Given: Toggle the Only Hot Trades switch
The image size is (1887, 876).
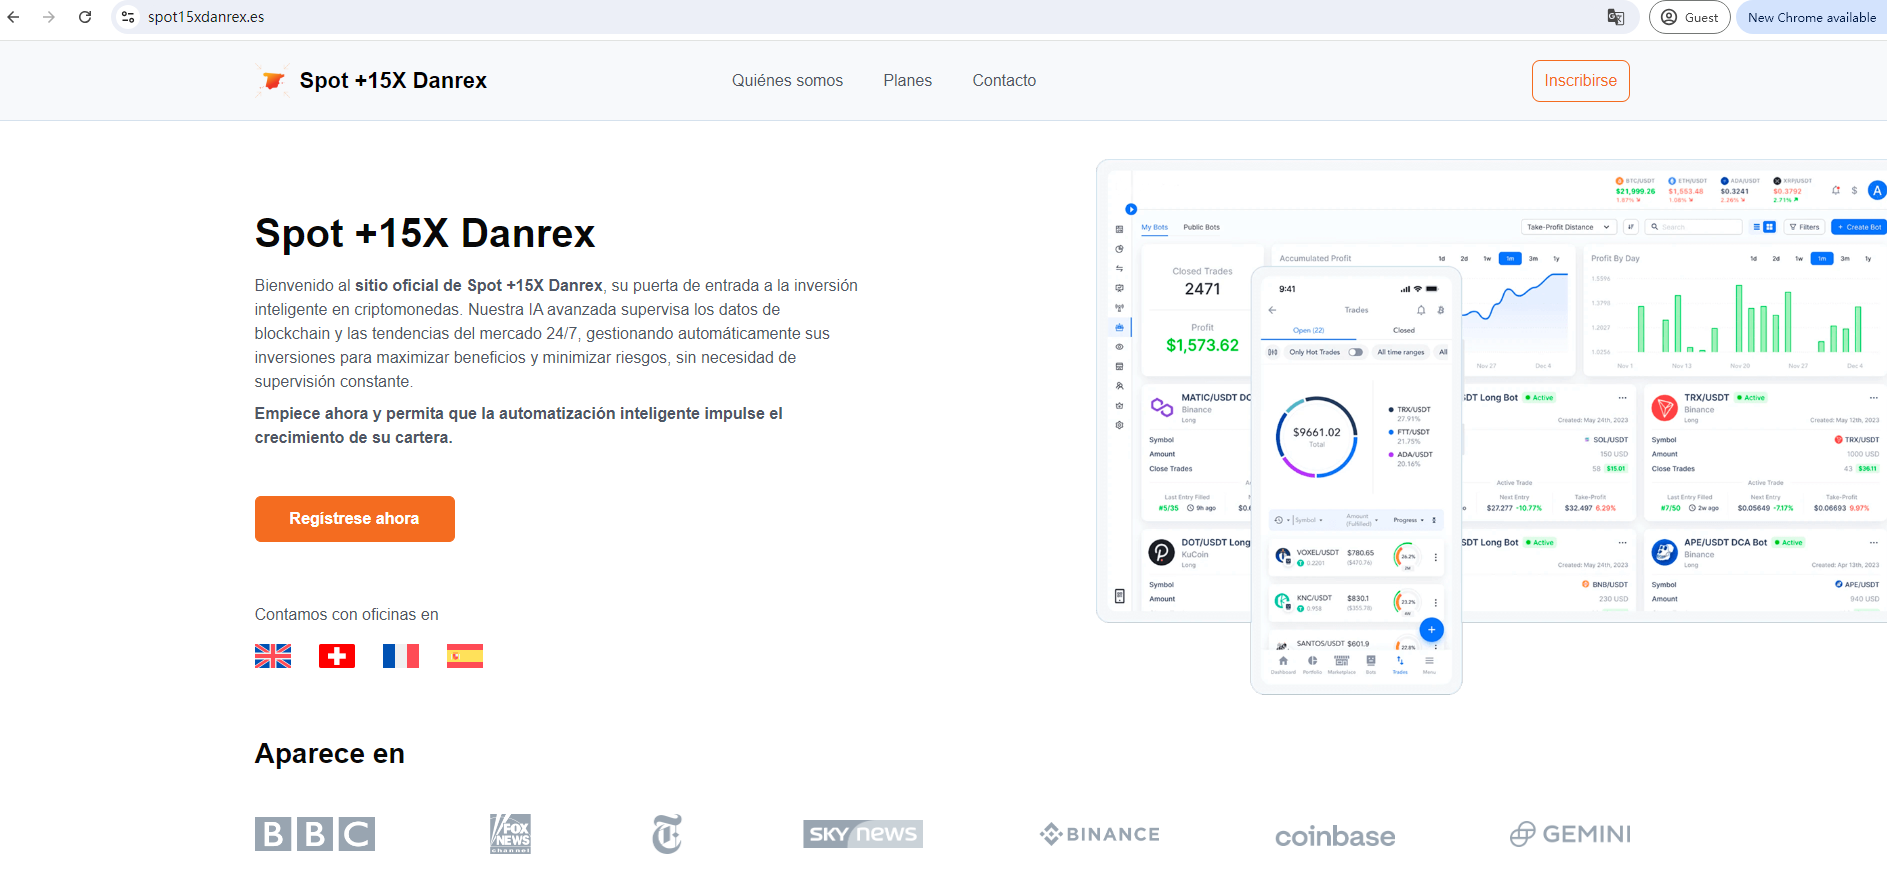Looking at the screenshot, I should click(x=1355, y=352).
